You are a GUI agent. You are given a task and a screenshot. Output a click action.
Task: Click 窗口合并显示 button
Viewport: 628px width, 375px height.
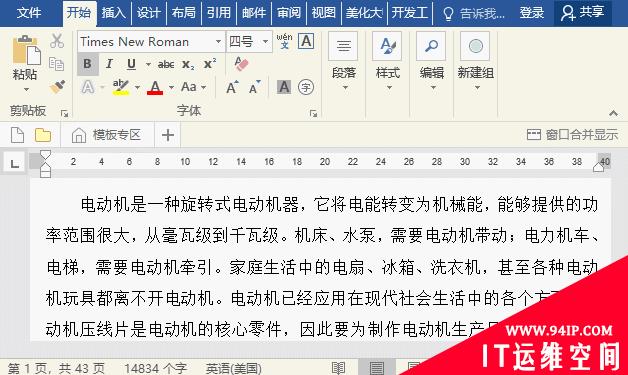pos(573,135)
